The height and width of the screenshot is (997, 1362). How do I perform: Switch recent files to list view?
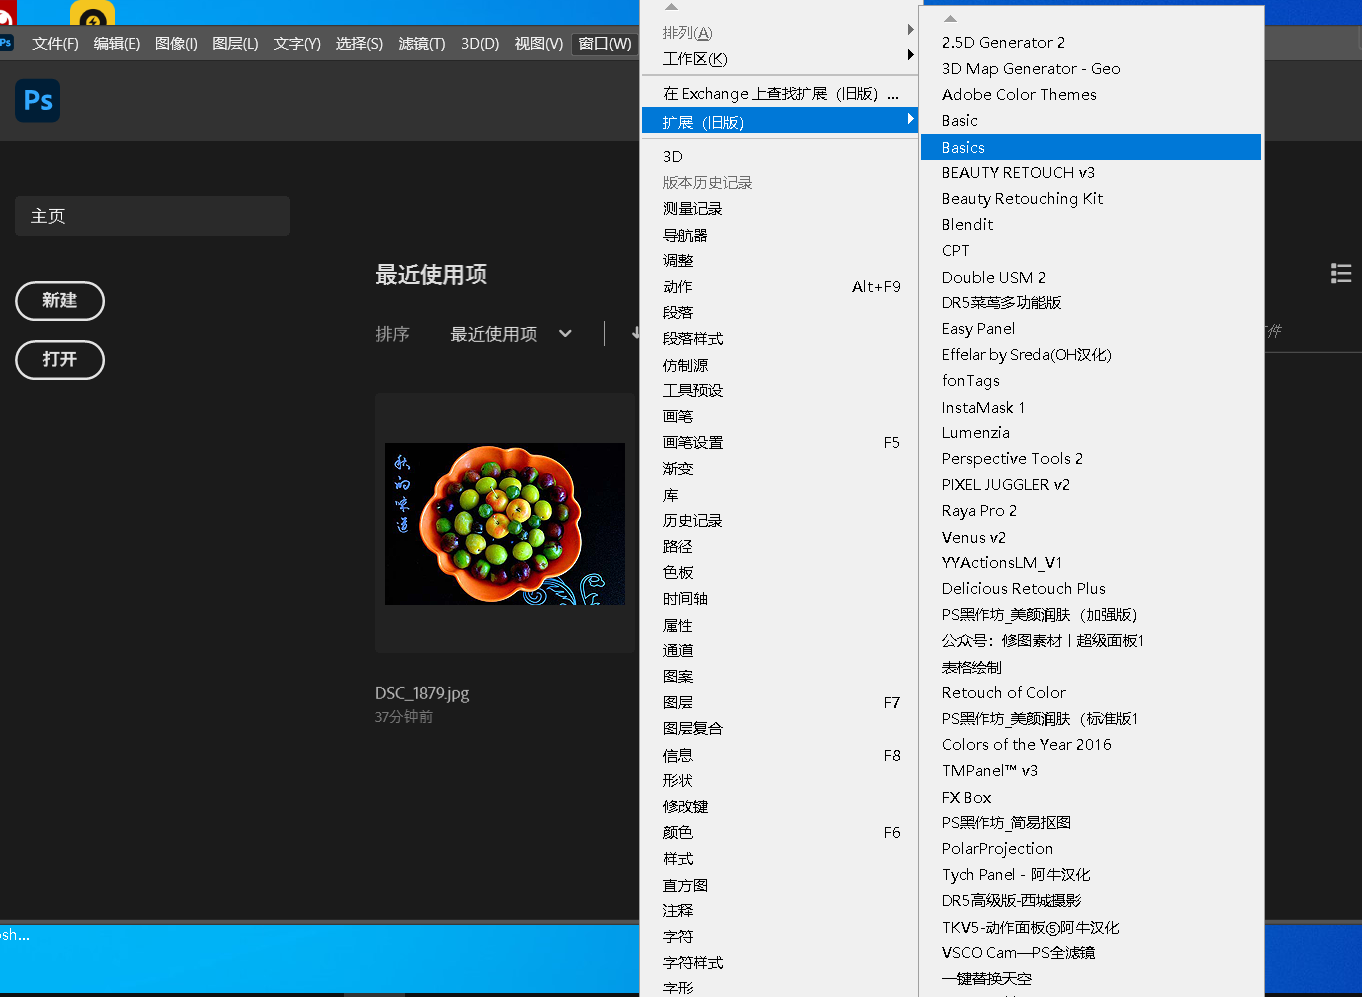click(1340, 272)
